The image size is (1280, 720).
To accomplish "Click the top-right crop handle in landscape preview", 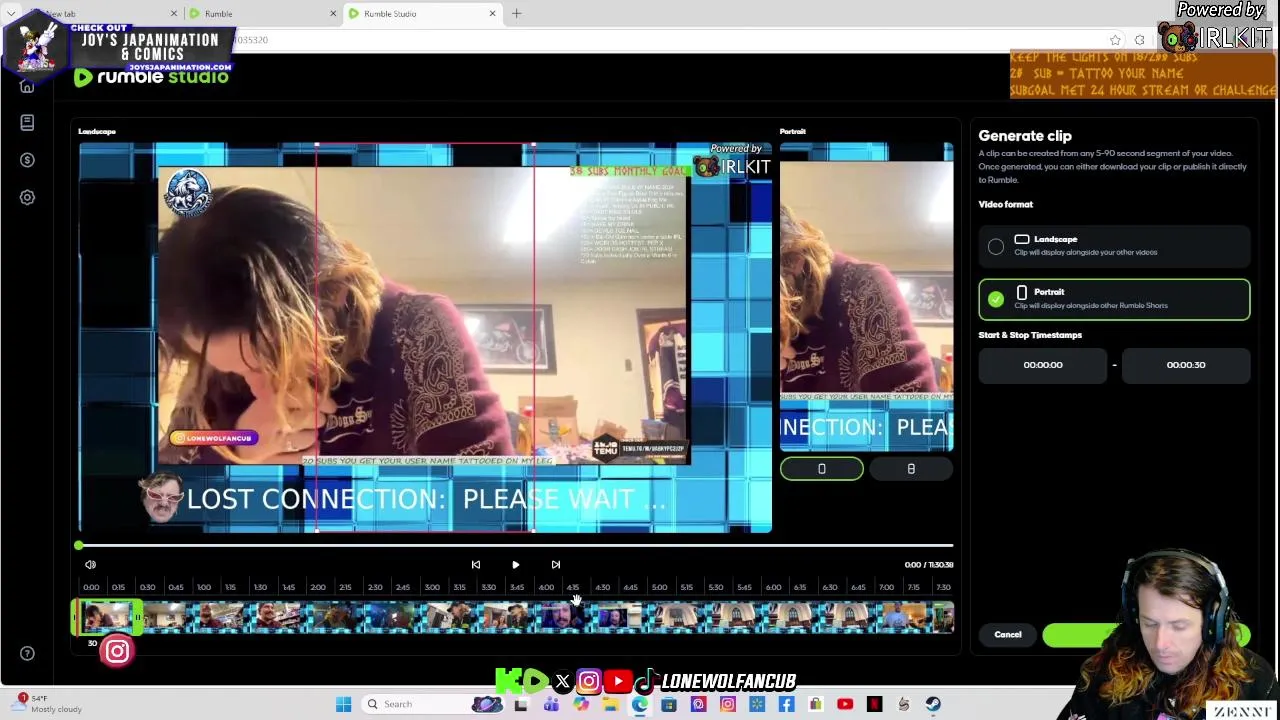I will tap(533, 144).
